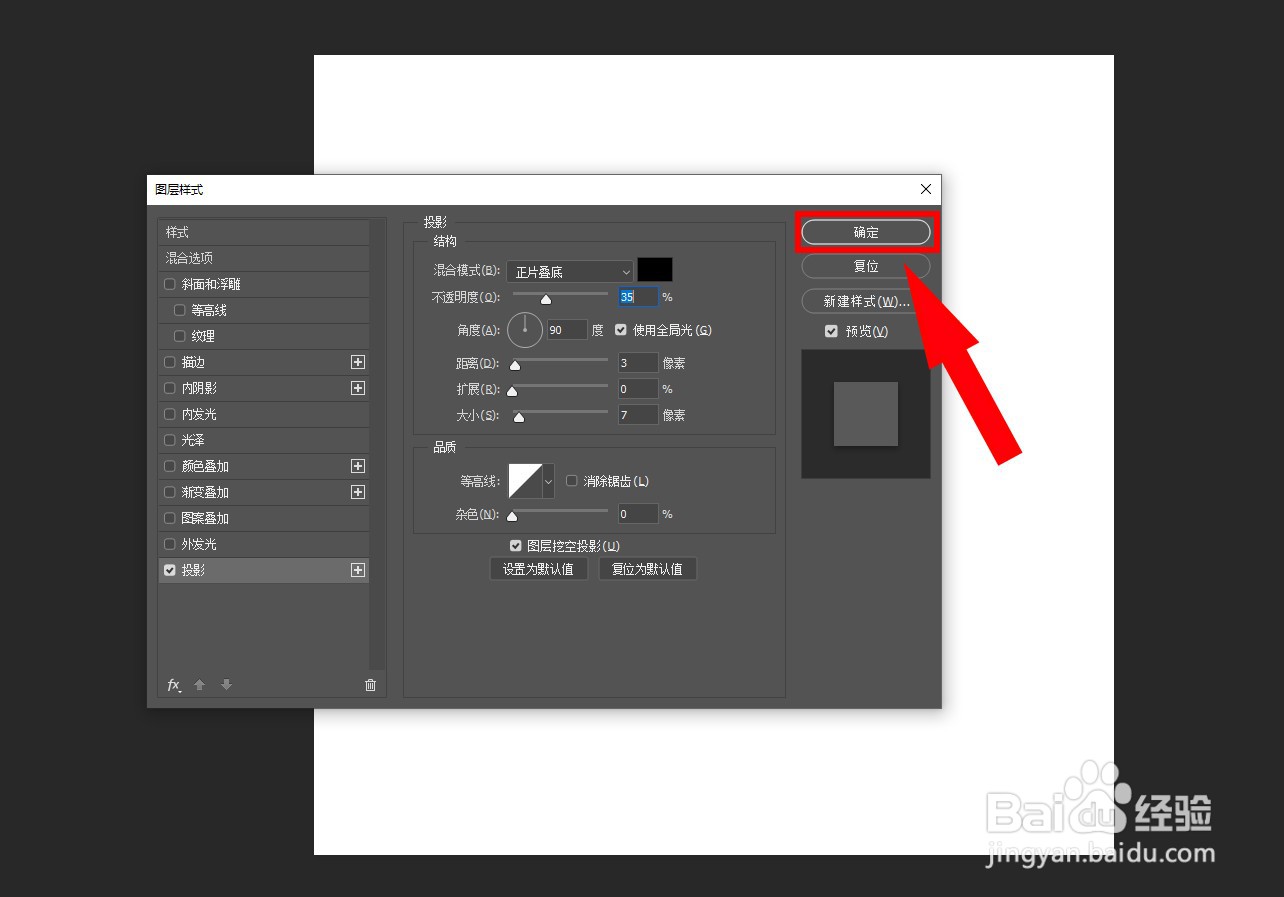Open the fx add-style menu icon
This screenshot has height=897, width=1284.
click(174, 685)
